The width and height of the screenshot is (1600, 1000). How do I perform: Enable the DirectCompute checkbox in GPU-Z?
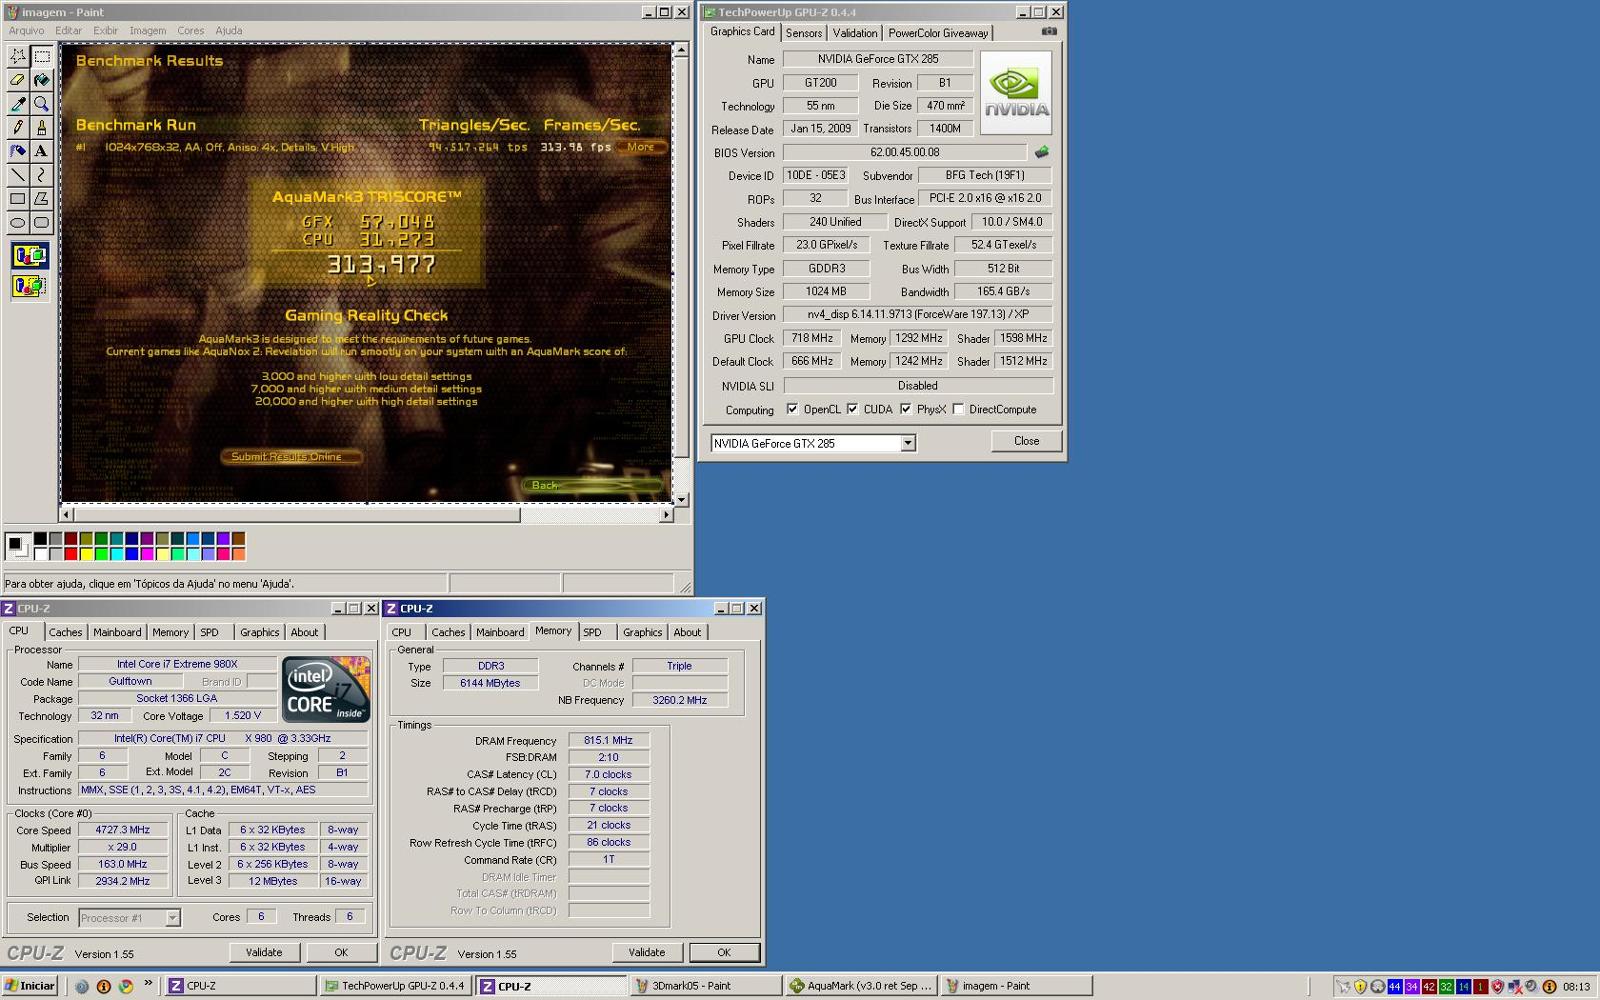point(958,409)
